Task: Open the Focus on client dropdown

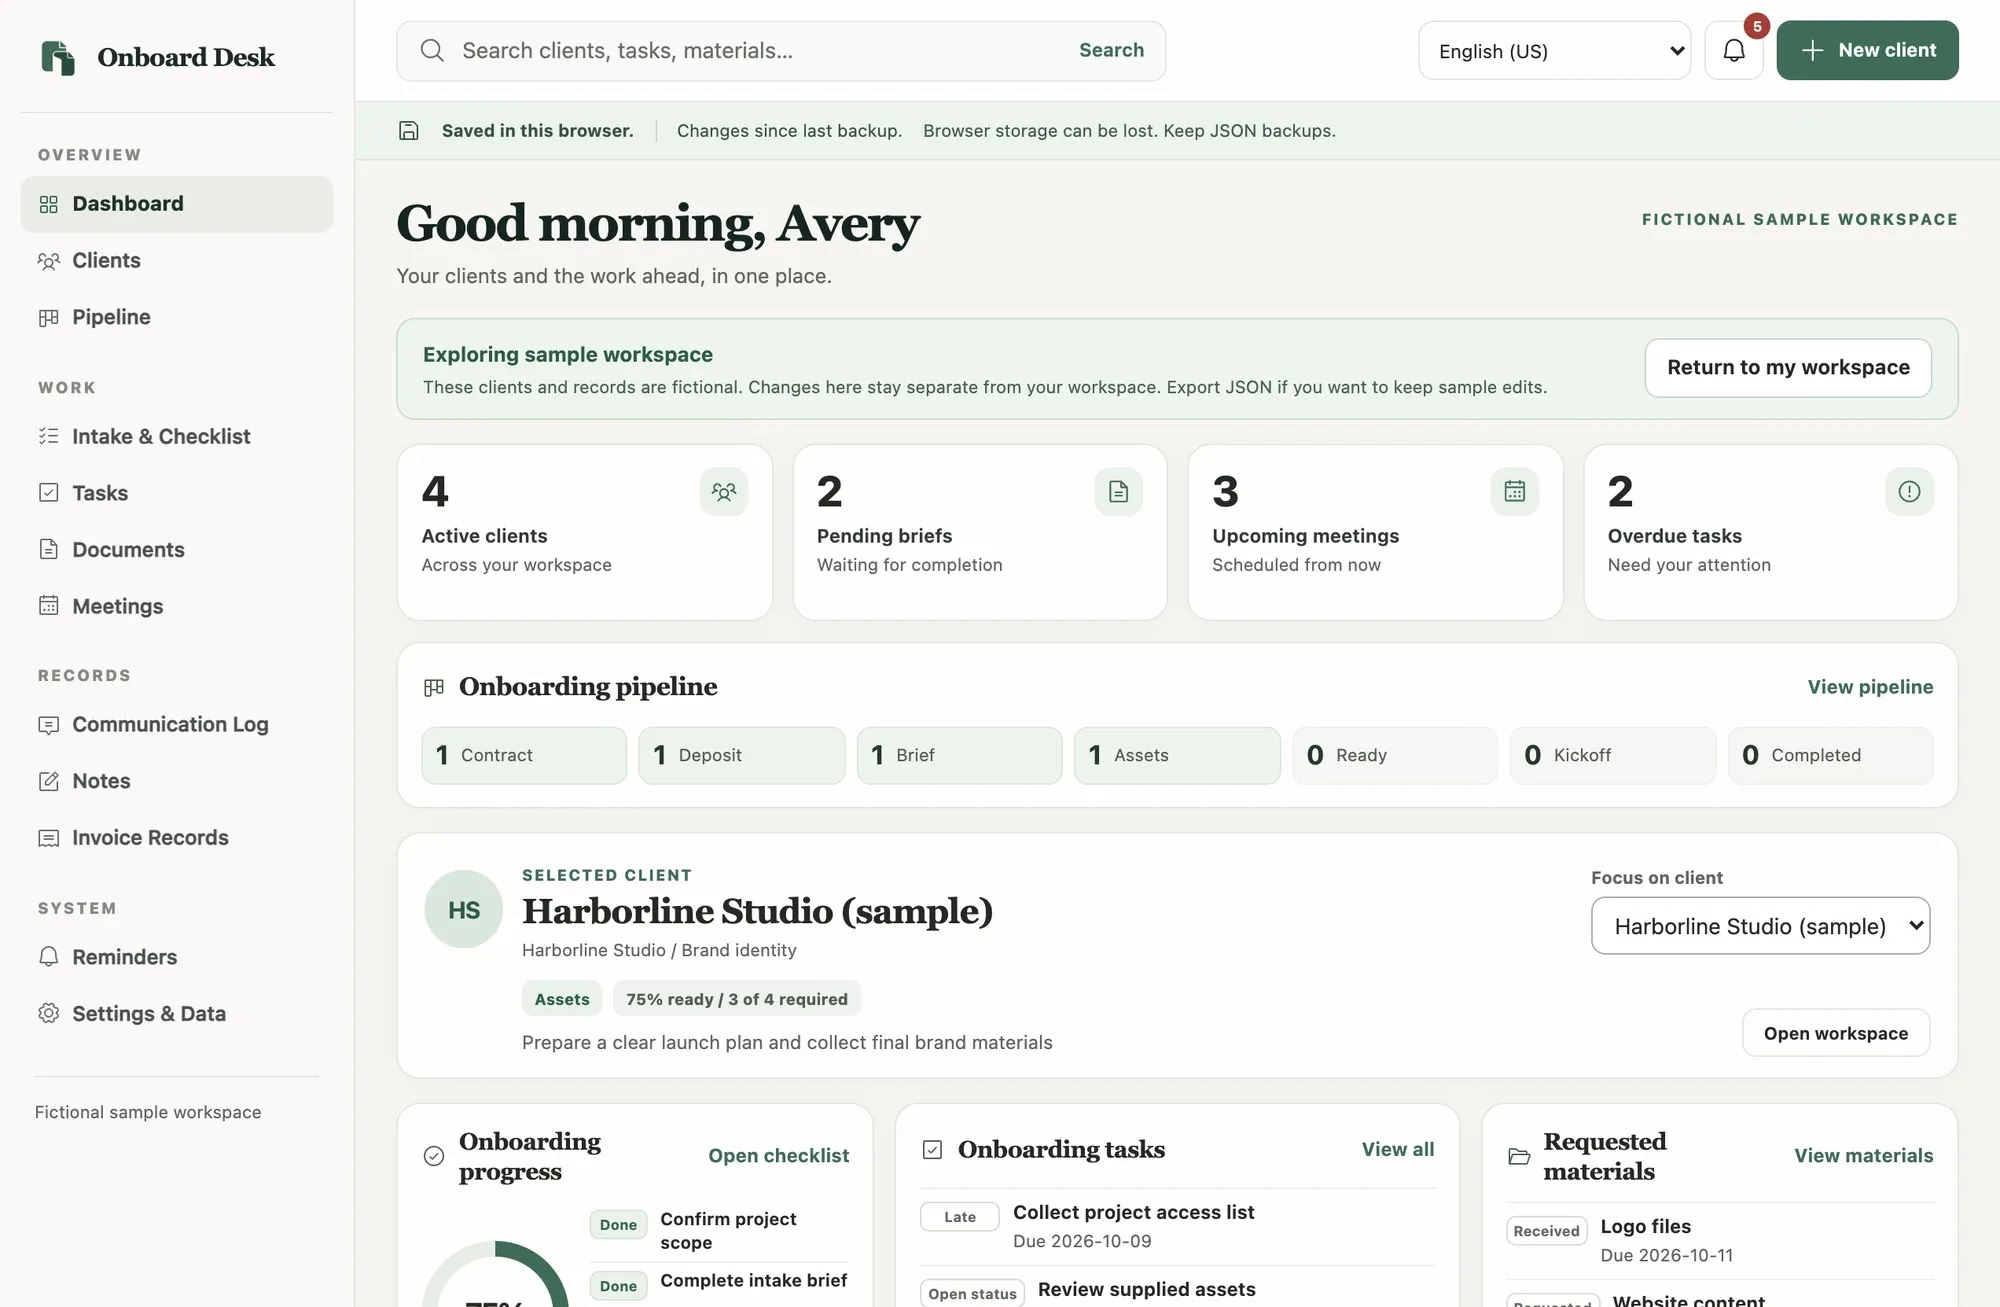Action: [x=1761, y=926]
